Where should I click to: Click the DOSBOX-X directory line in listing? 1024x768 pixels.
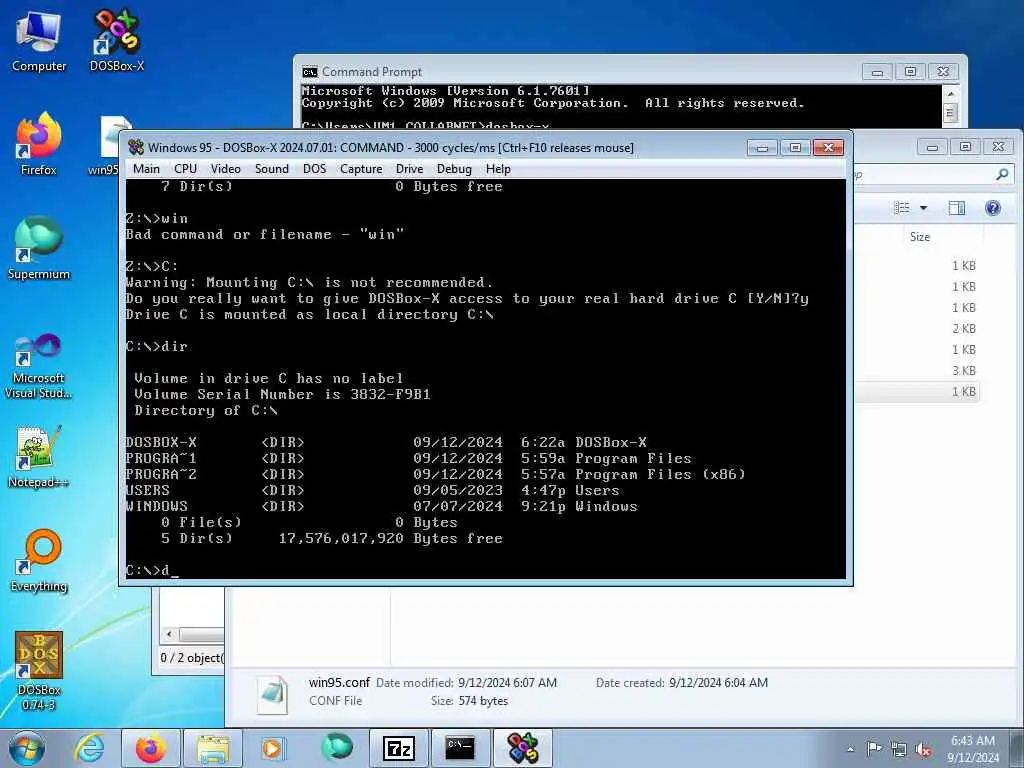386,442
